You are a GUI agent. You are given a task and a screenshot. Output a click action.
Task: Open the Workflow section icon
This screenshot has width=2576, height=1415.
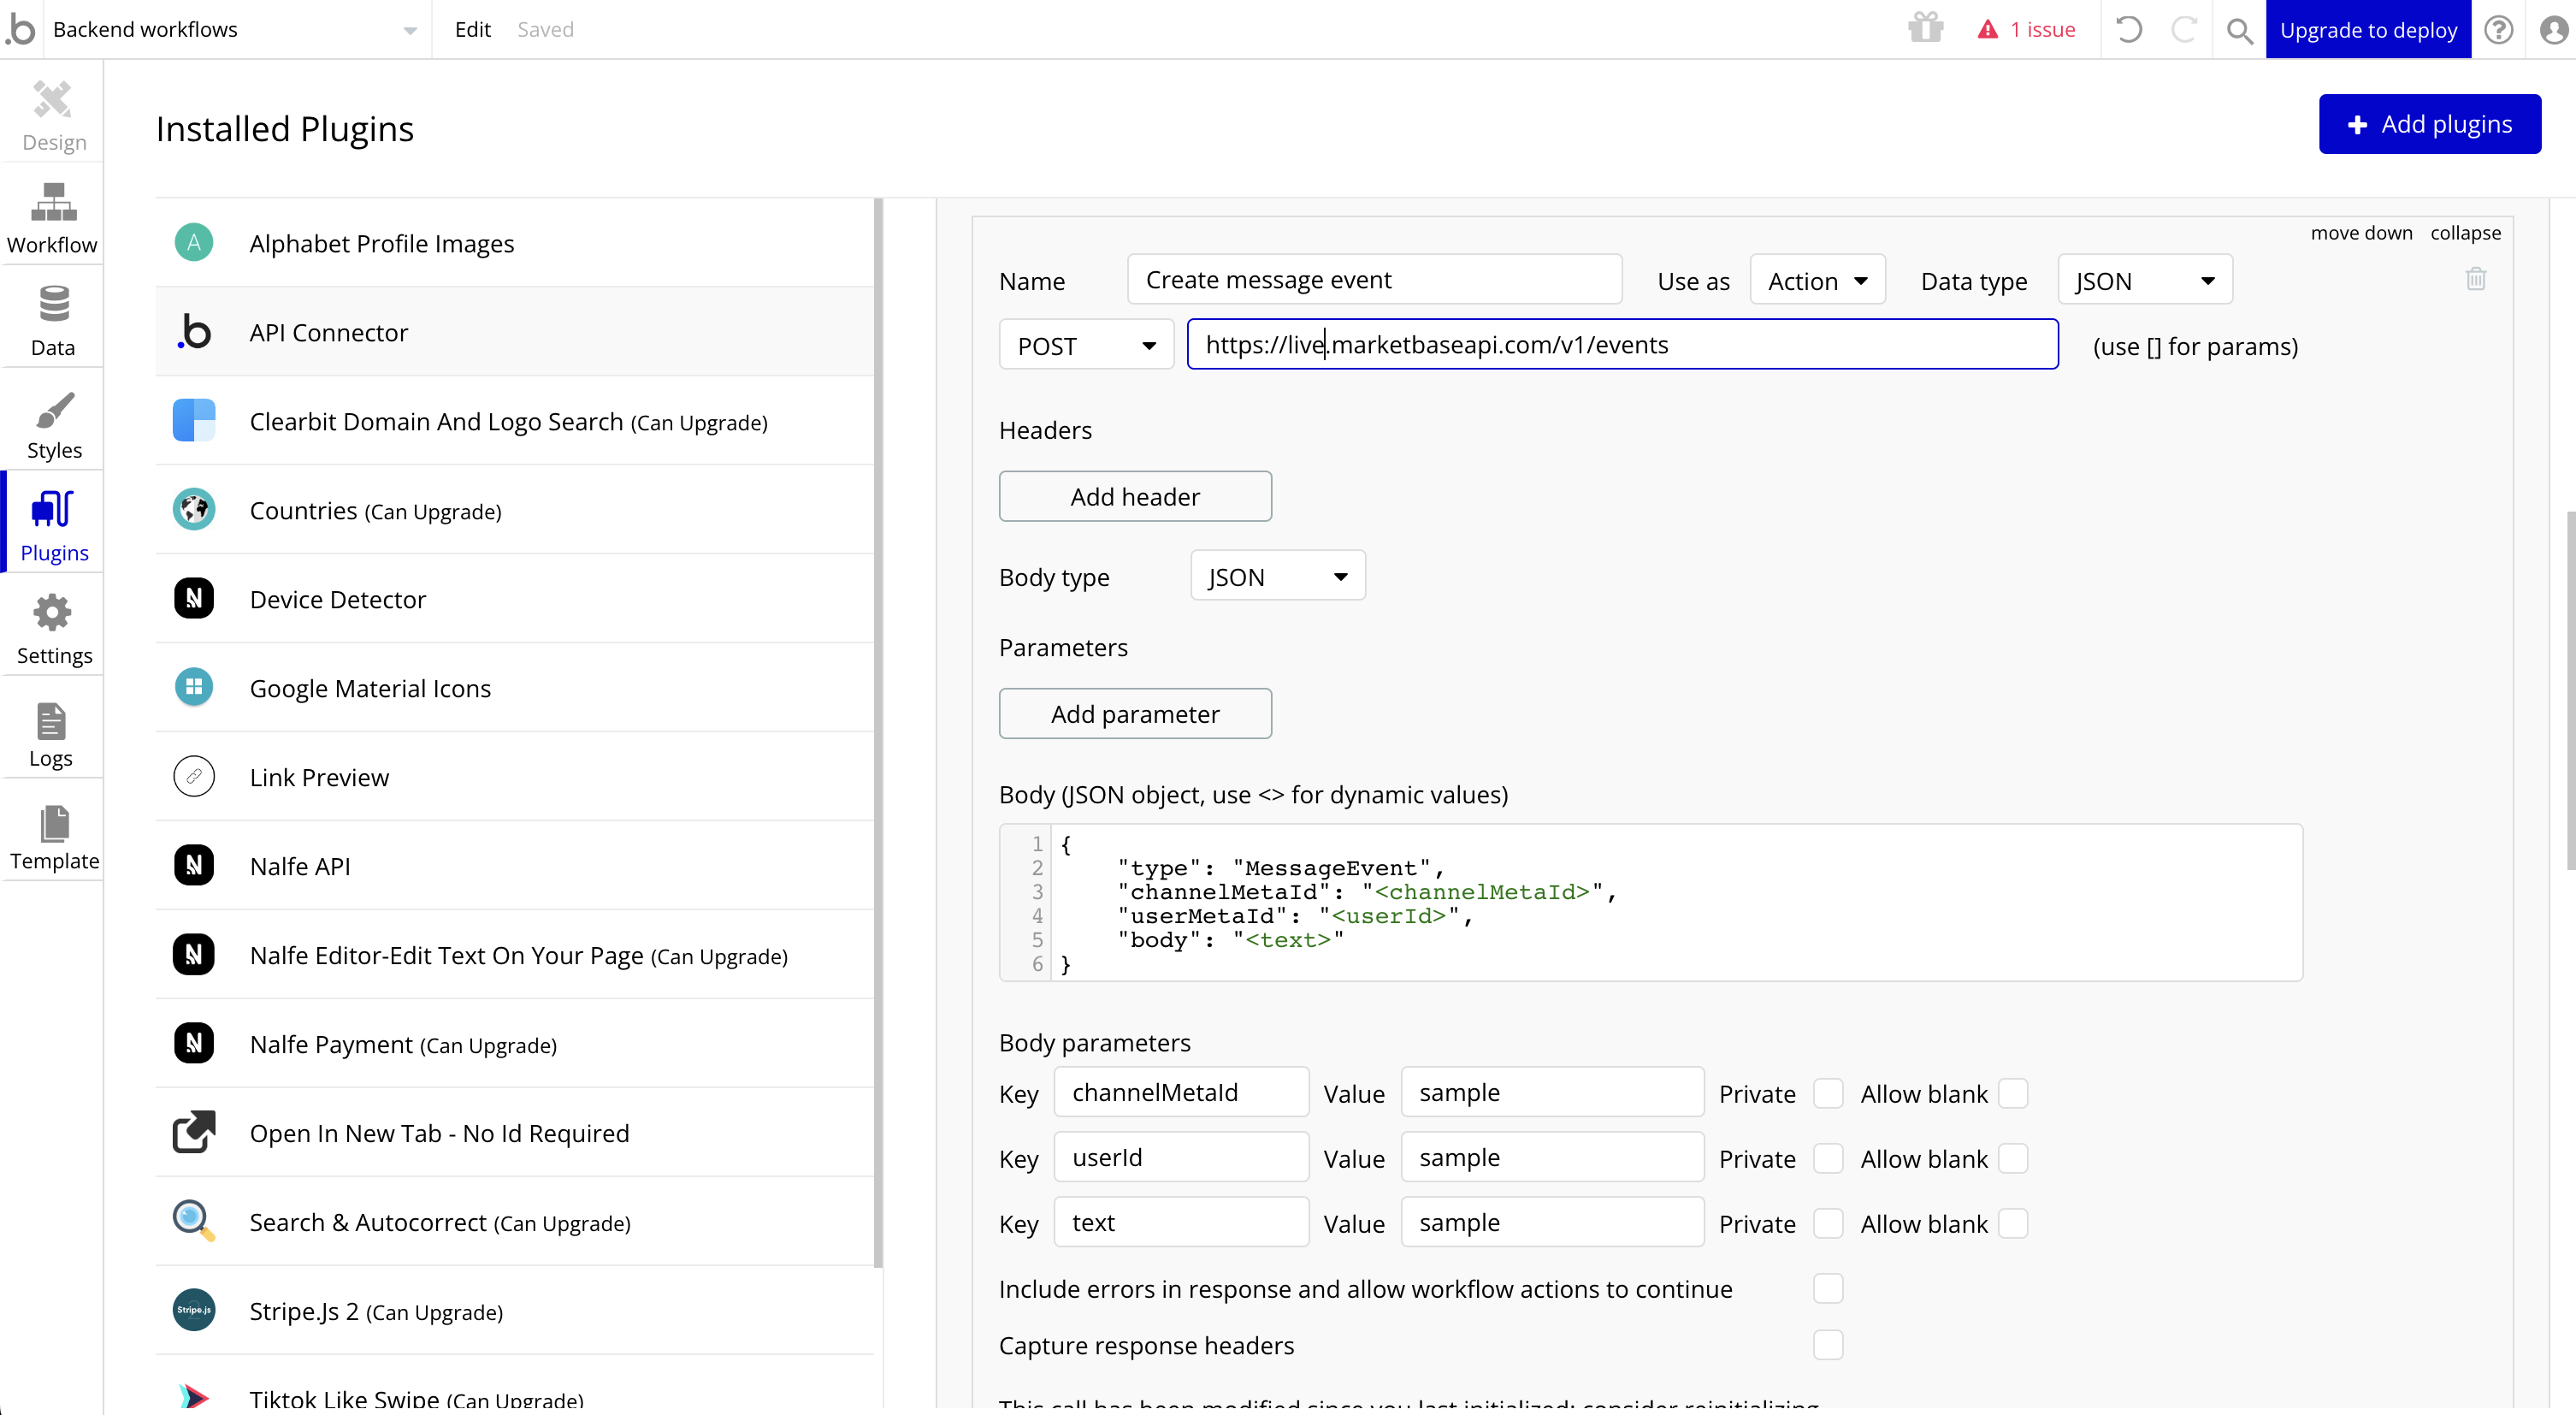(53, 203)
